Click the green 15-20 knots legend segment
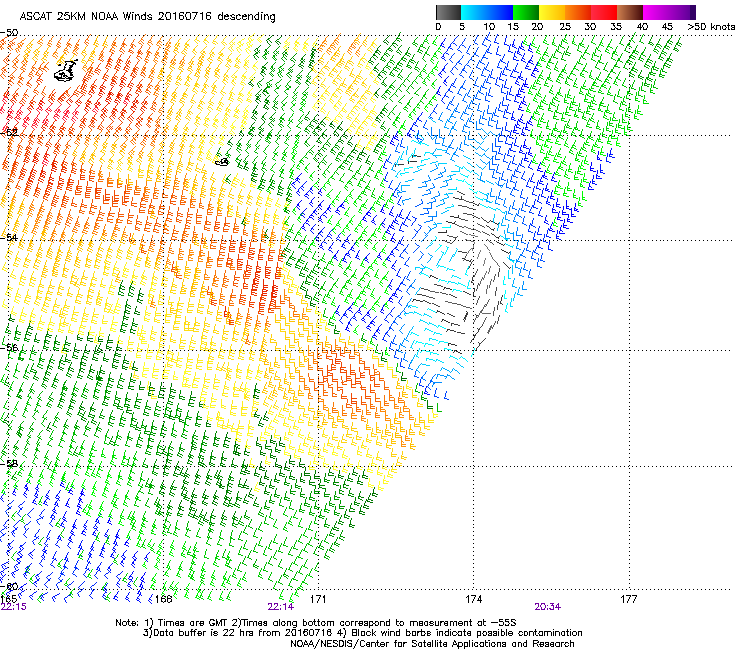 [x=526, y=12]
